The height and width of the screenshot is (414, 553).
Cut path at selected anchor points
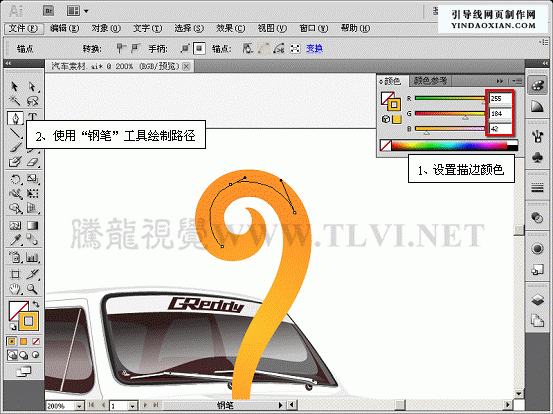[279, 49]
